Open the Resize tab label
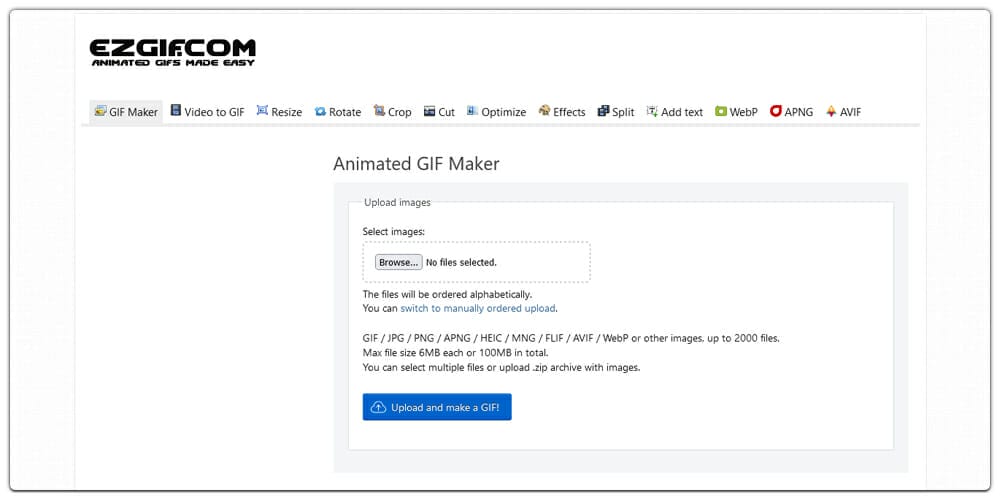Viewport: 1000px width, 500px height. point(286,112)
